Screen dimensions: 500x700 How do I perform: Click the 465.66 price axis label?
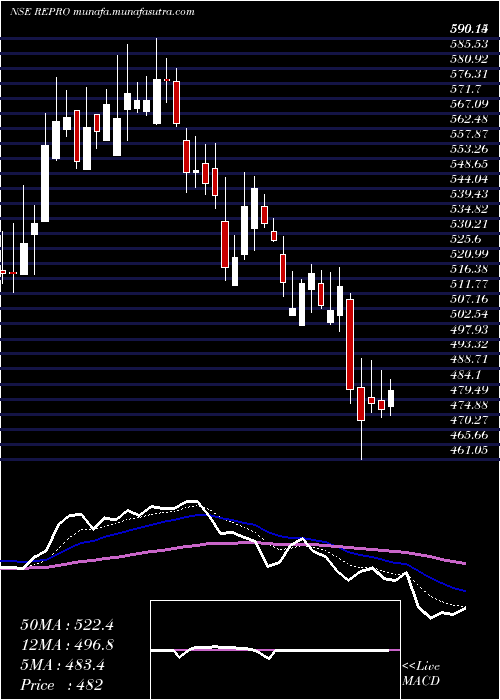coord(468,434)
